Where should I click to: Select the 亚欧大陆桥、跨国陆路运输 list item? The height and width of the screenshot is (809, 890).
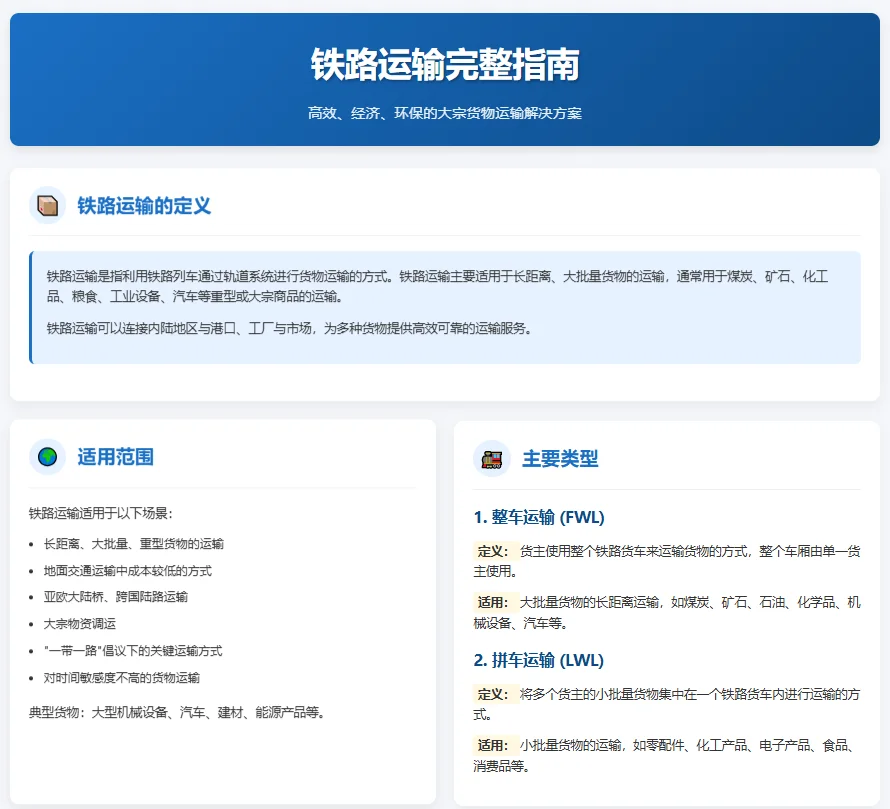(x=113, y=596)
